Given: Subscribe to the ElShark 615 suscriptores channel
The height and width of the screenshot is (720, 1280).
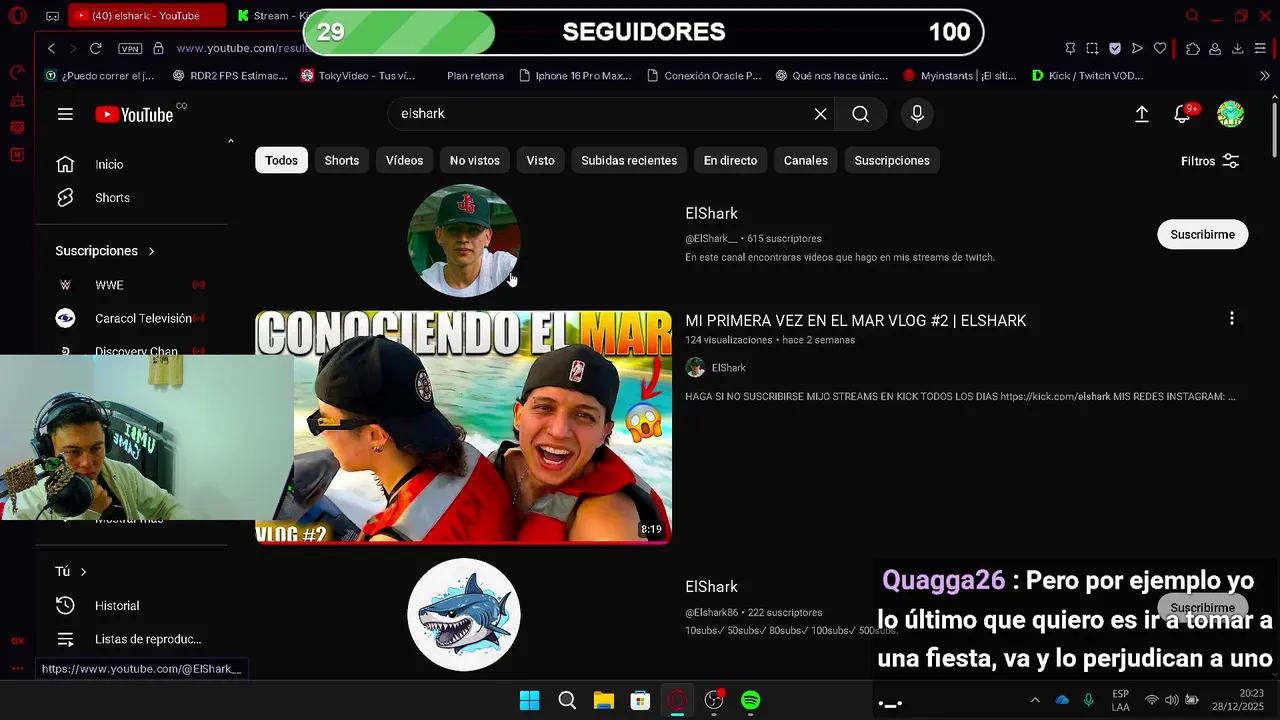Looking at the screenshot, I should (x=1202, y=234).
